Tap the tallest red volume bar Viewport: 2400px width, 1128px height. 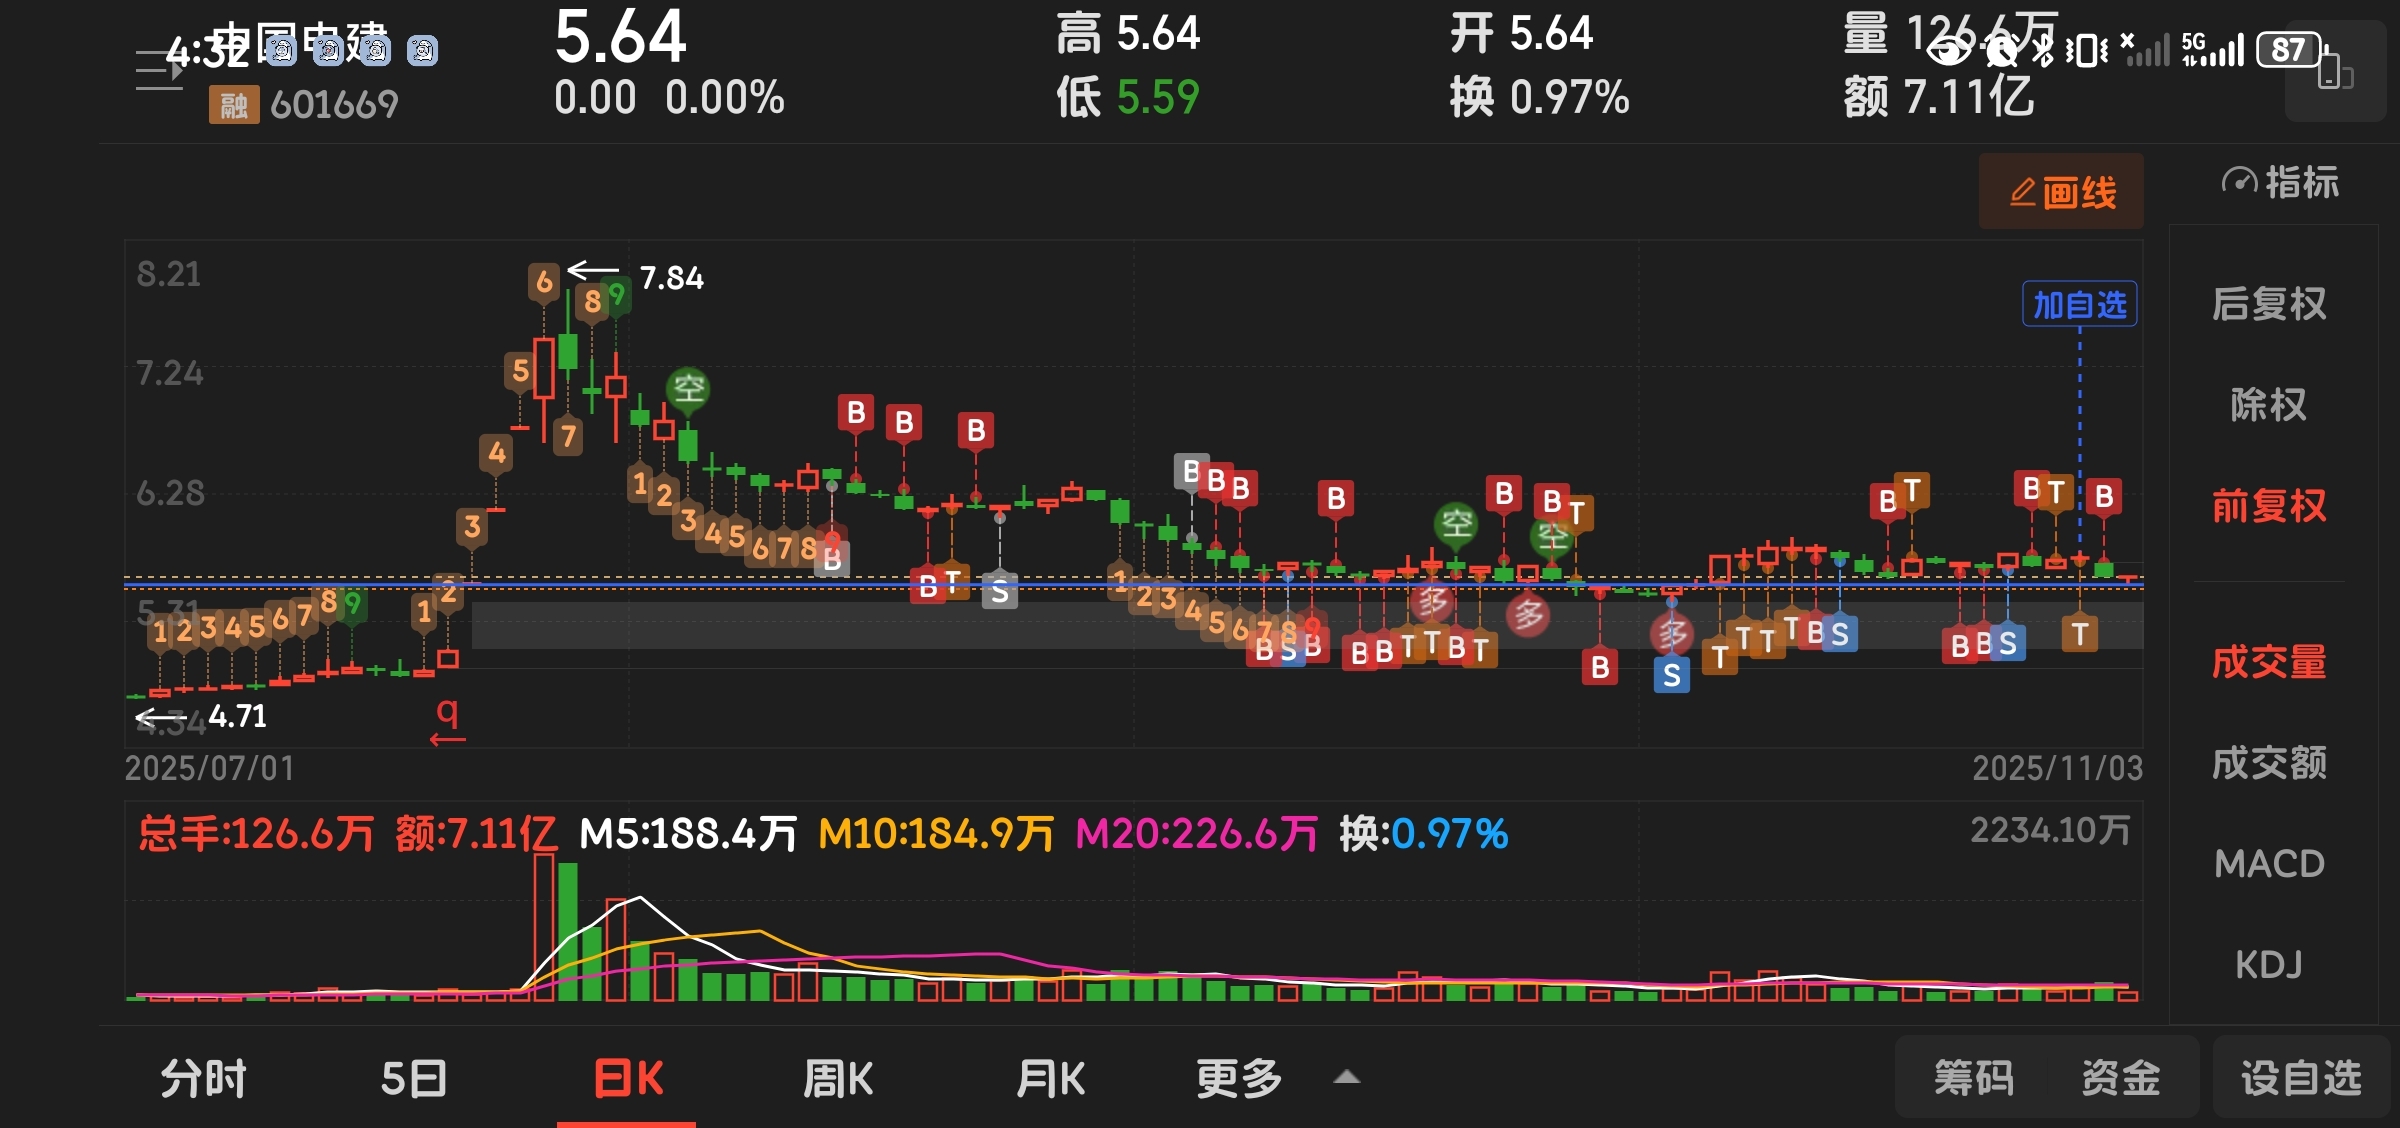(544, 925)
